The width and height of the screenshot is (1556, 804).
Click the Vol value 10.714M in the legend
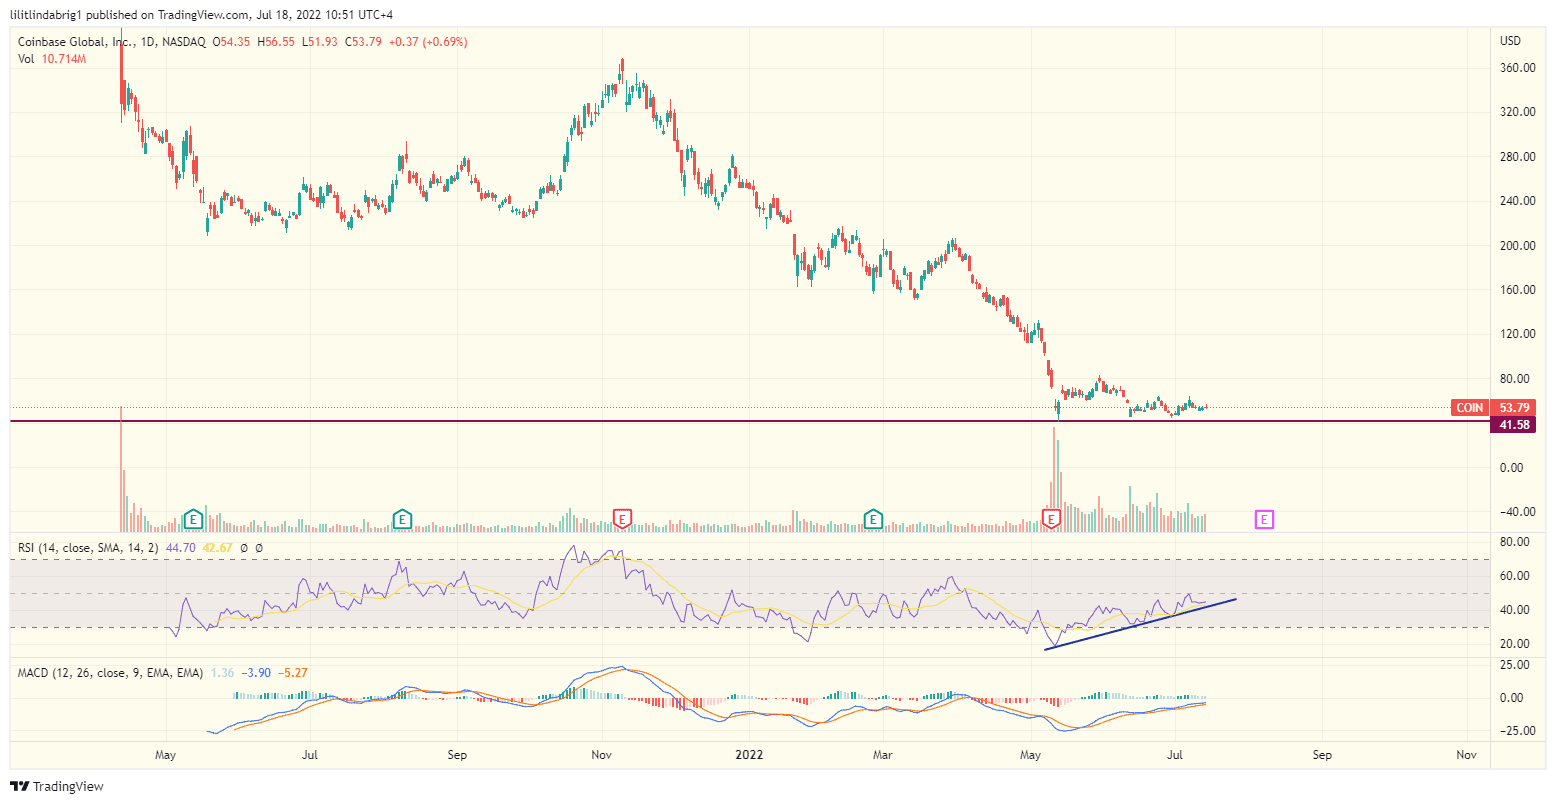point(62,59)
